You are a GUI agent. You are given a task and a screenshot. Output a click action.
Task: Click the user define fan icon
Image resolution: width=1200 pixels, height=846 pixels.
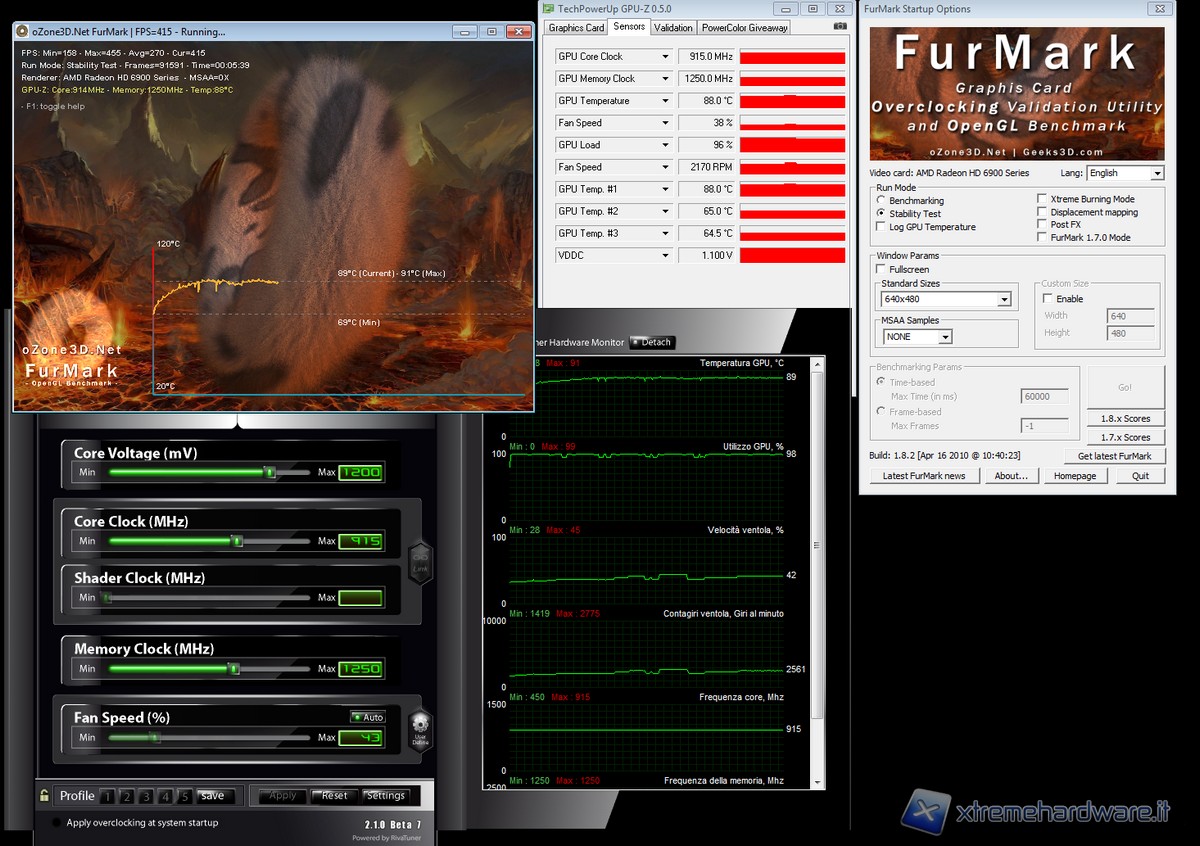421,728
